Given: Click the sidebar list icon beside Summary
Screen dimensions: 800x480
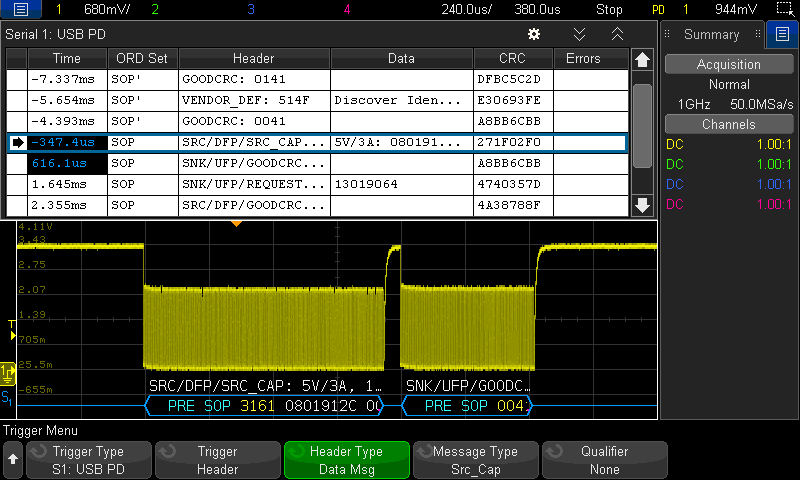Looking at the screenshot, I should 781,35.
